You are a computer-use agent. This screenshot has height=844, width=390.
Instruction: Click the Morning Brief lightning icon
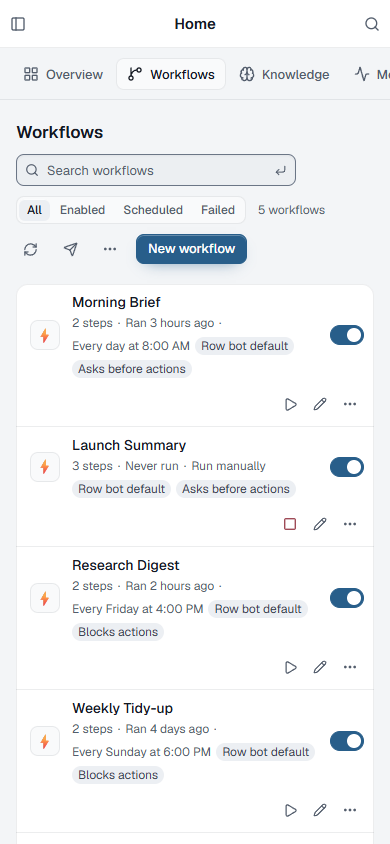(x=45, y=335)
